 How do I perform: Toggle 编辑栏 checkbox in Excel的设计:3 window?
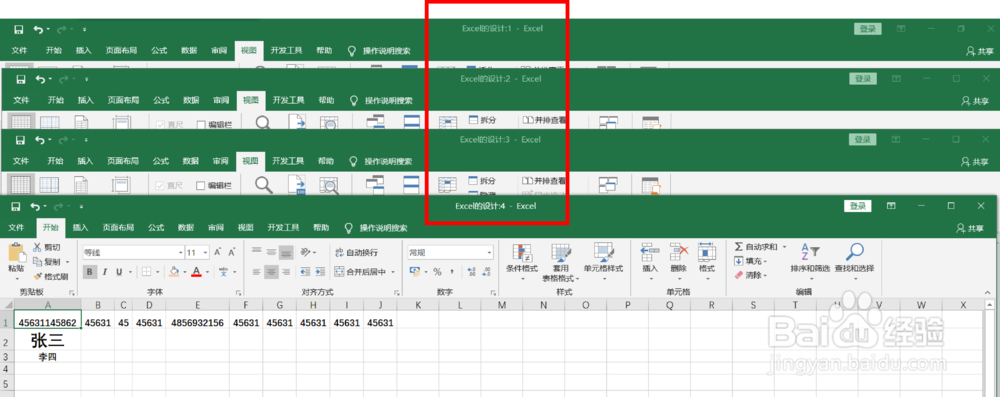(201, 186)
